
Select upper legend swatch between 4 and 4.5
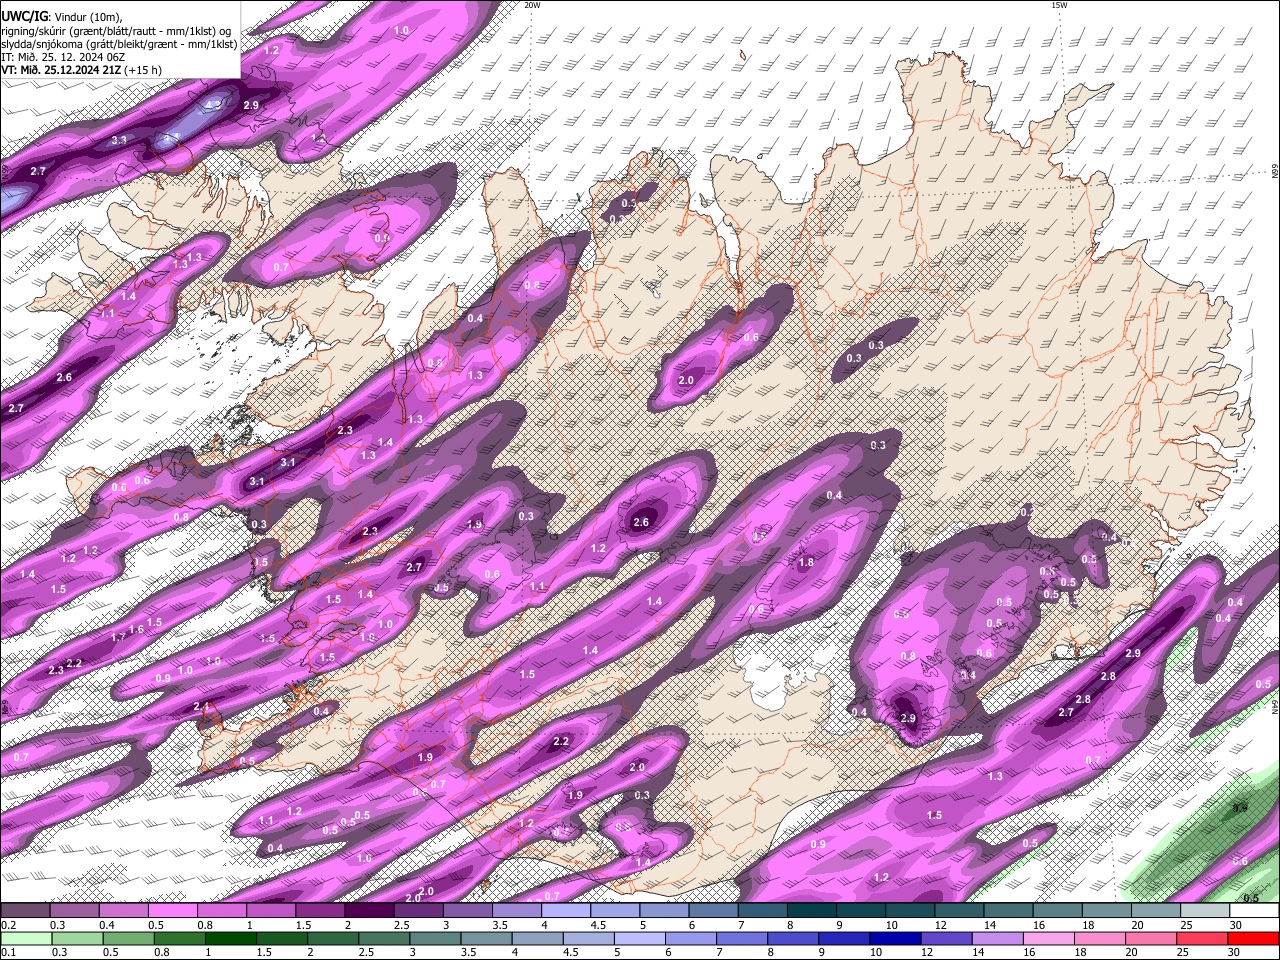[x=566, y=911]
